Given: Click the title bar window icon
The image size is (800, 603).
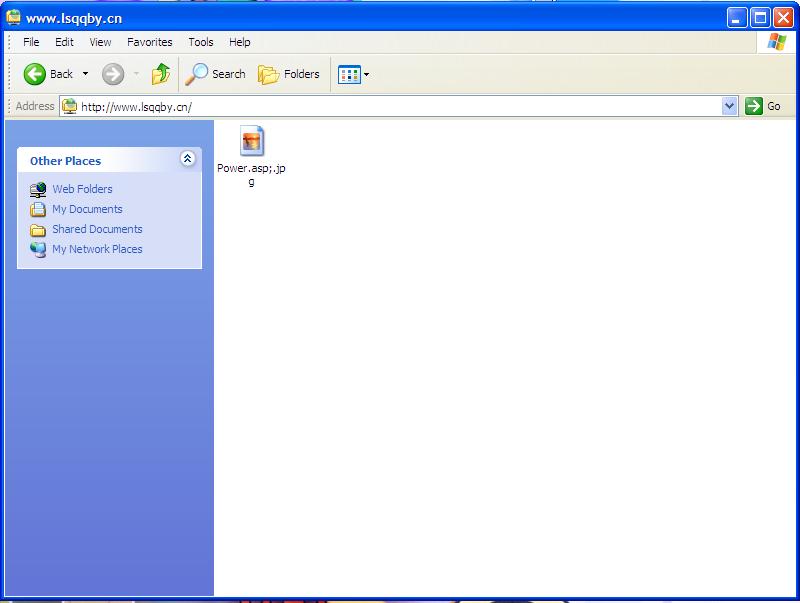Looking at the screenshot, I should pyautogui.click(x=14, y=17).
